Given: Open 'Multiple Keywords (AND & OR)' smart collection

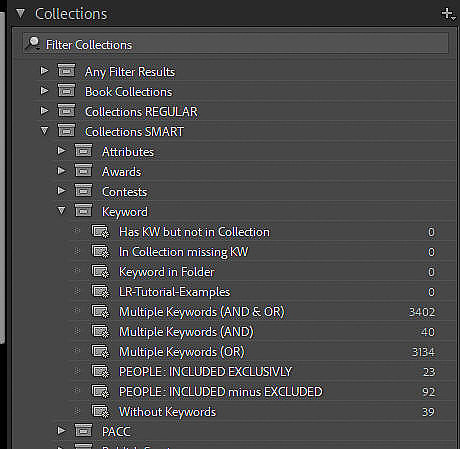Looking at the screenshot, I should point(201,312).
